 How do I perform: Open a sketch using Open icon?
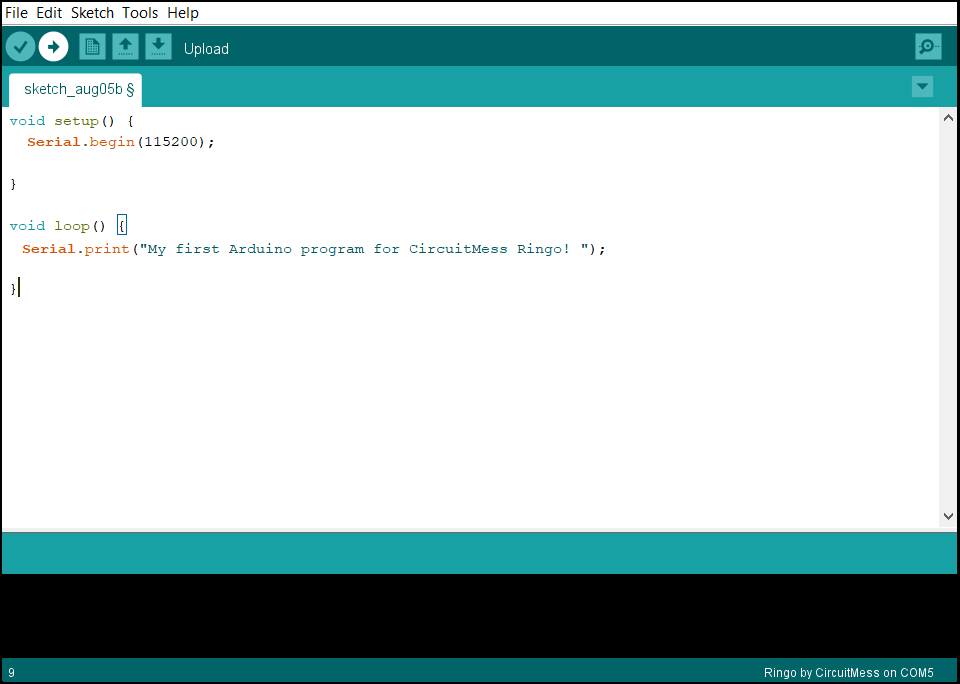[125, 47]
